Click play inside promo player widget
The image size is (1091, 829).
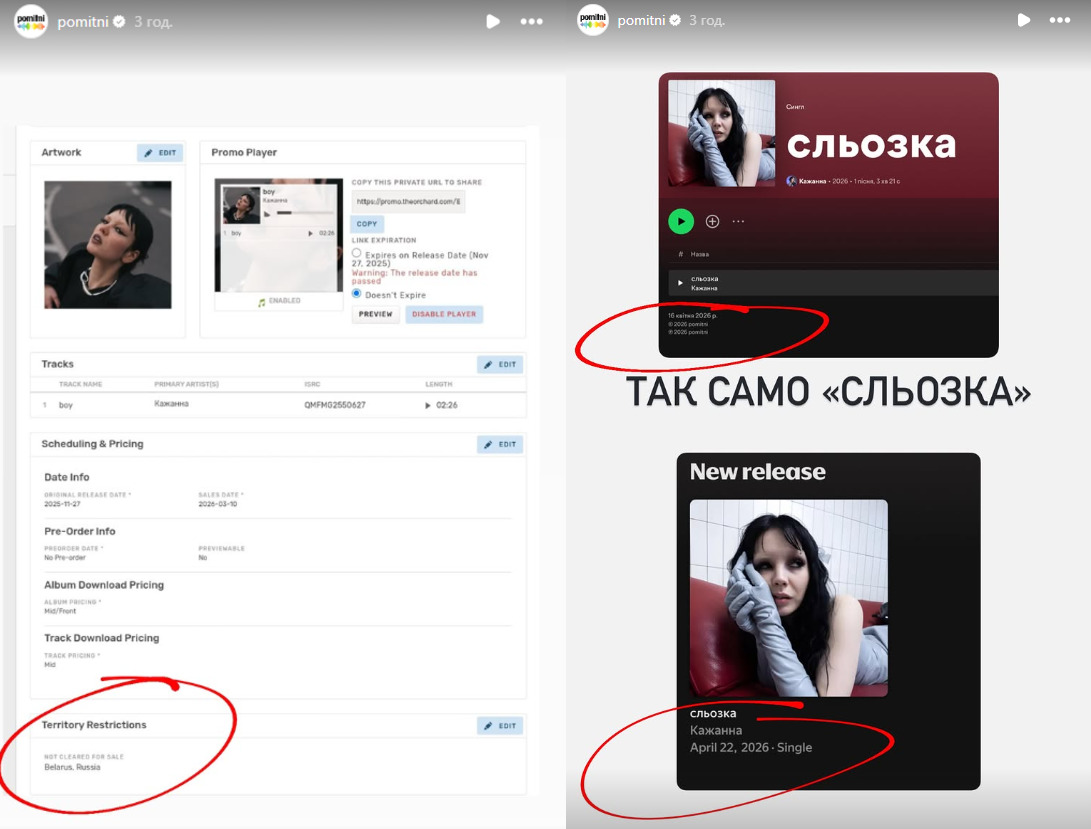pyautogui.click(x=267, y=214)
